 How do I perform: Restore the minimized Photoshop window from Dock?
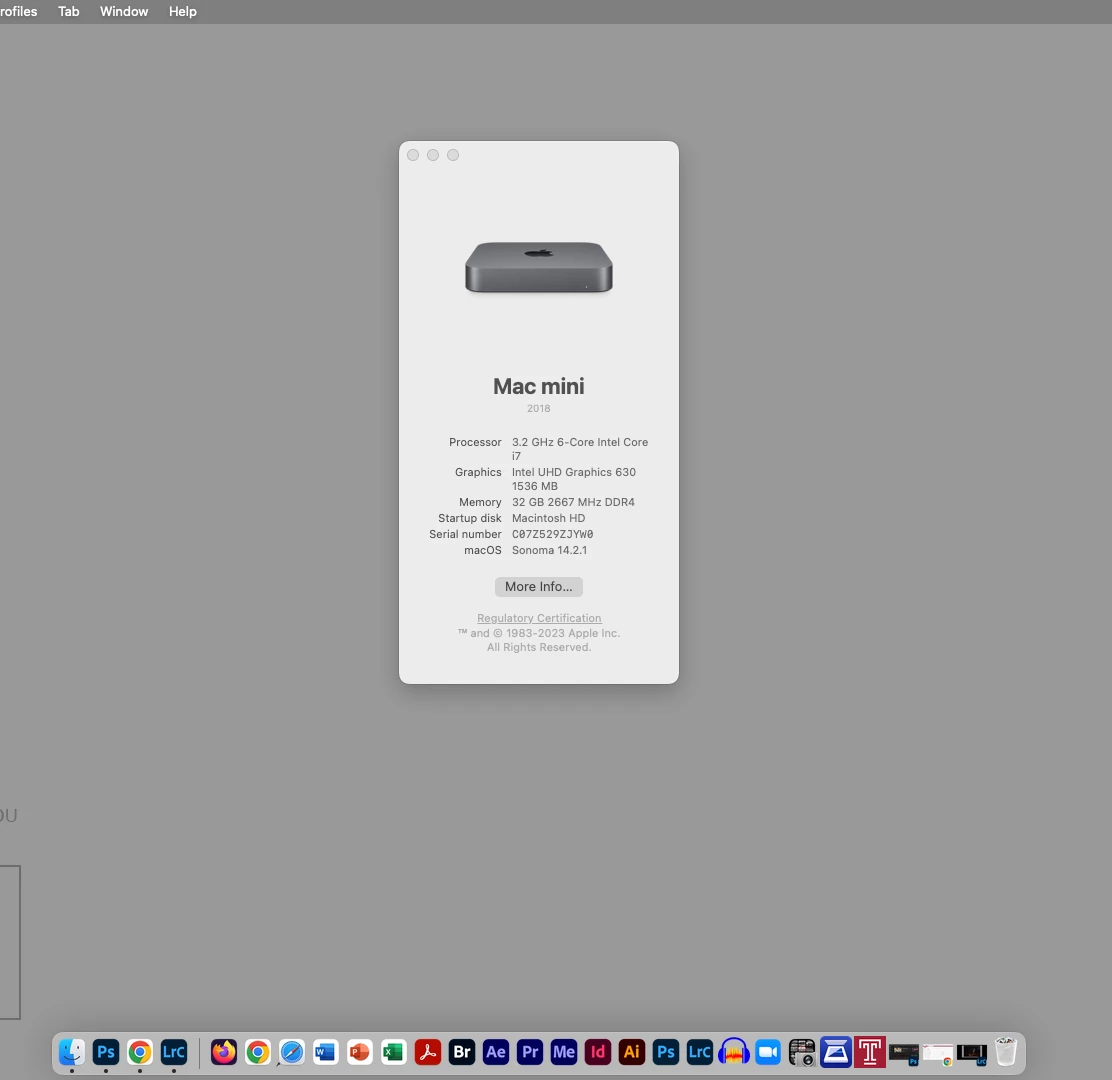tap(904, 1054)
